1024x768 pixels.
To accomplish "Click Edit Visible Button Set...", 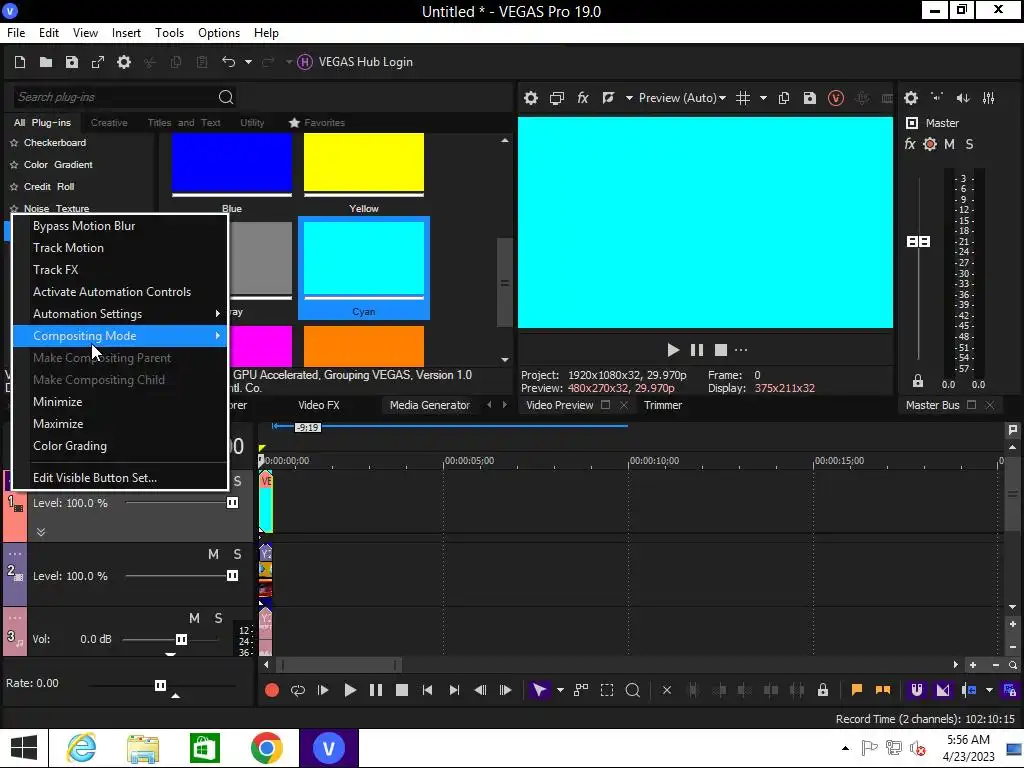I will point(120,478).
